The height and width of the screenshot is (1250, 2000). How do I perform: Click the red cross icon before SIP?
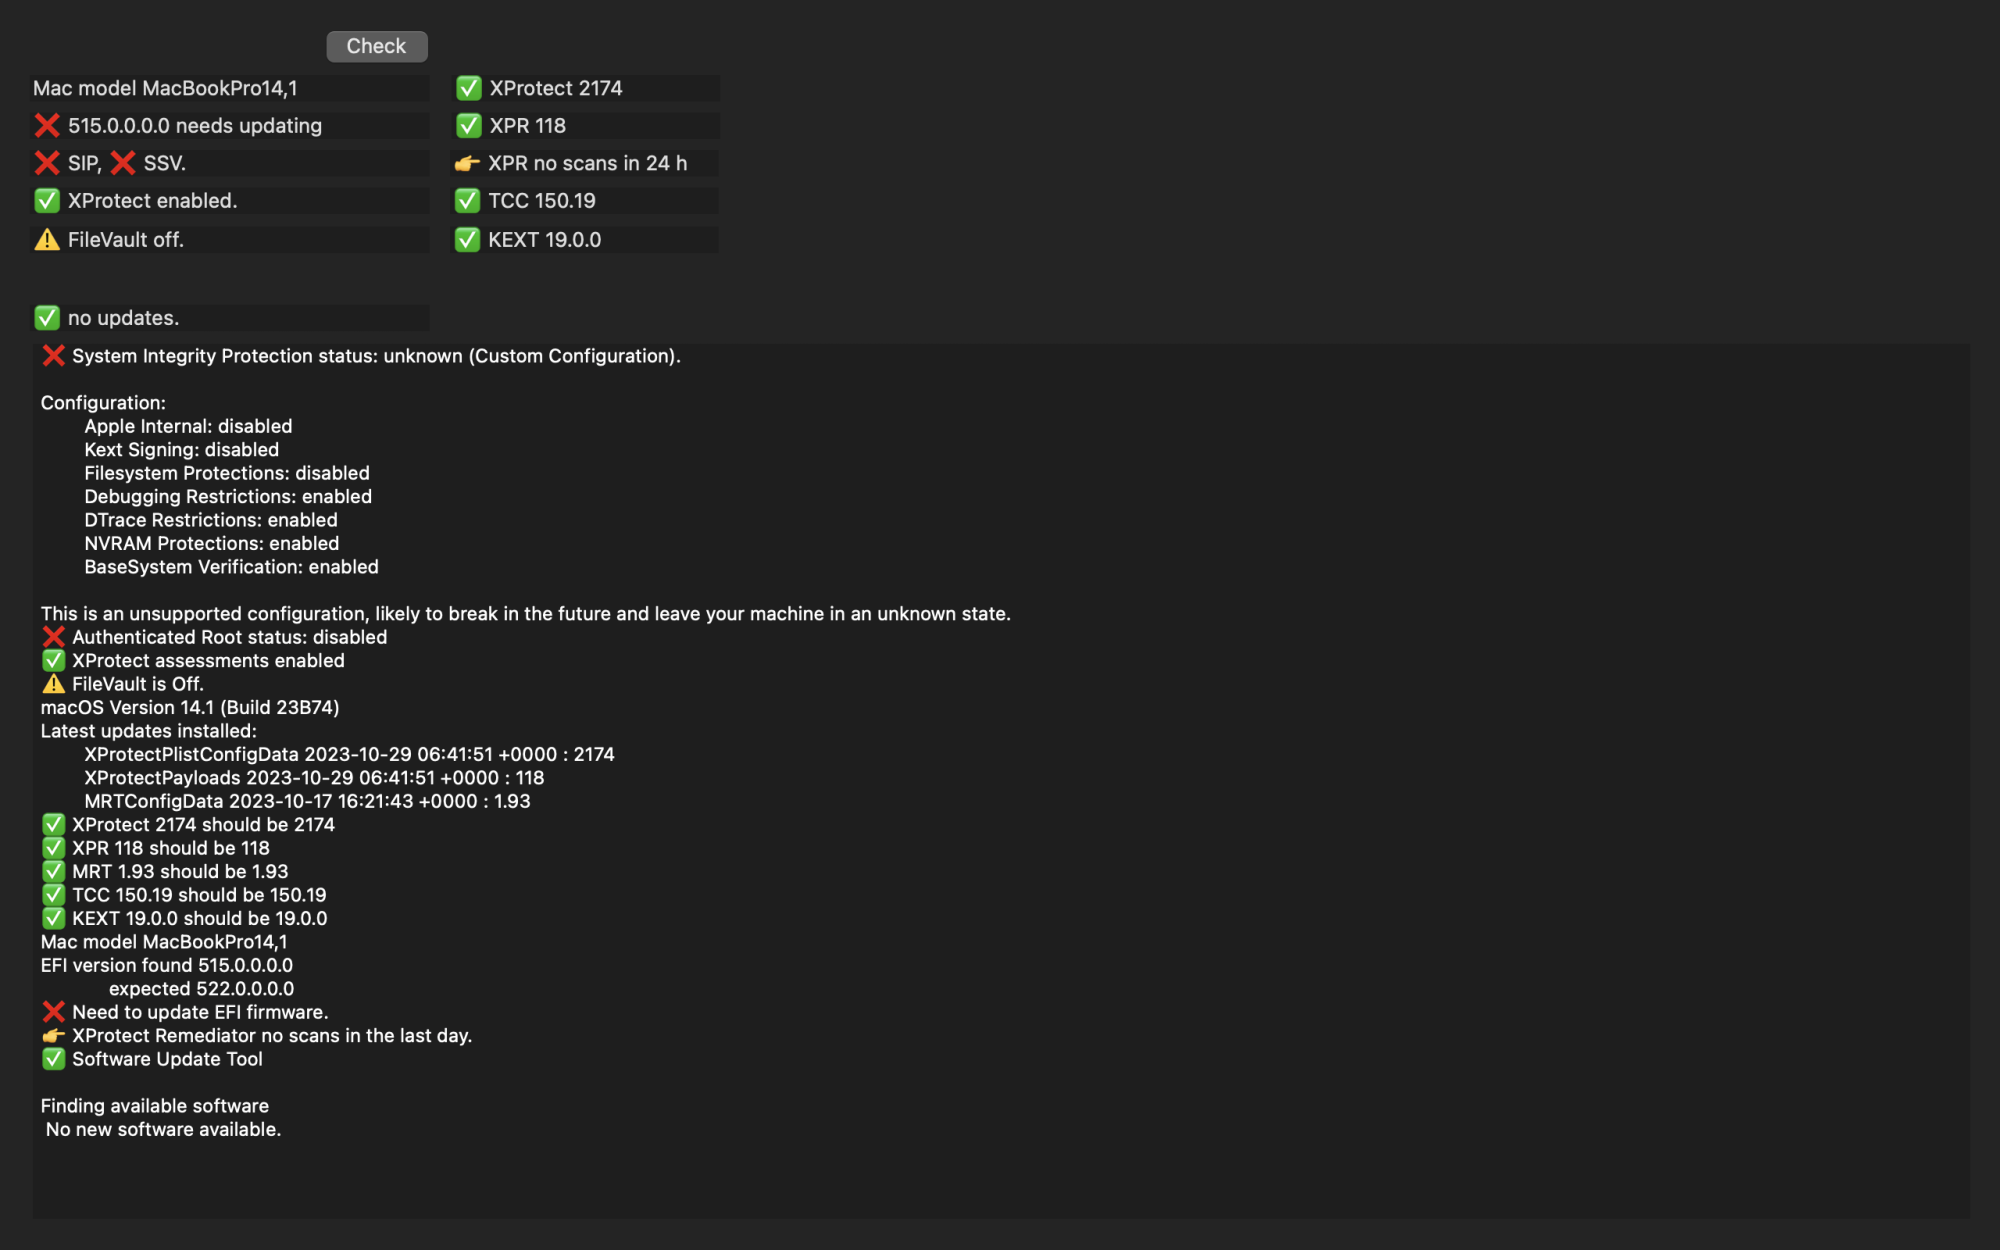click(47, 163)
